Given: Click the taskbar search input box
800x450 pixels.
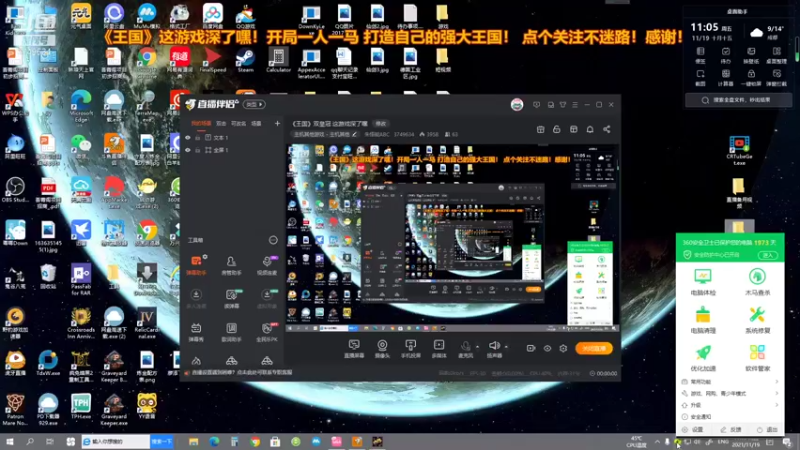Looking at the screenshot, I should (x=116, y=441).
